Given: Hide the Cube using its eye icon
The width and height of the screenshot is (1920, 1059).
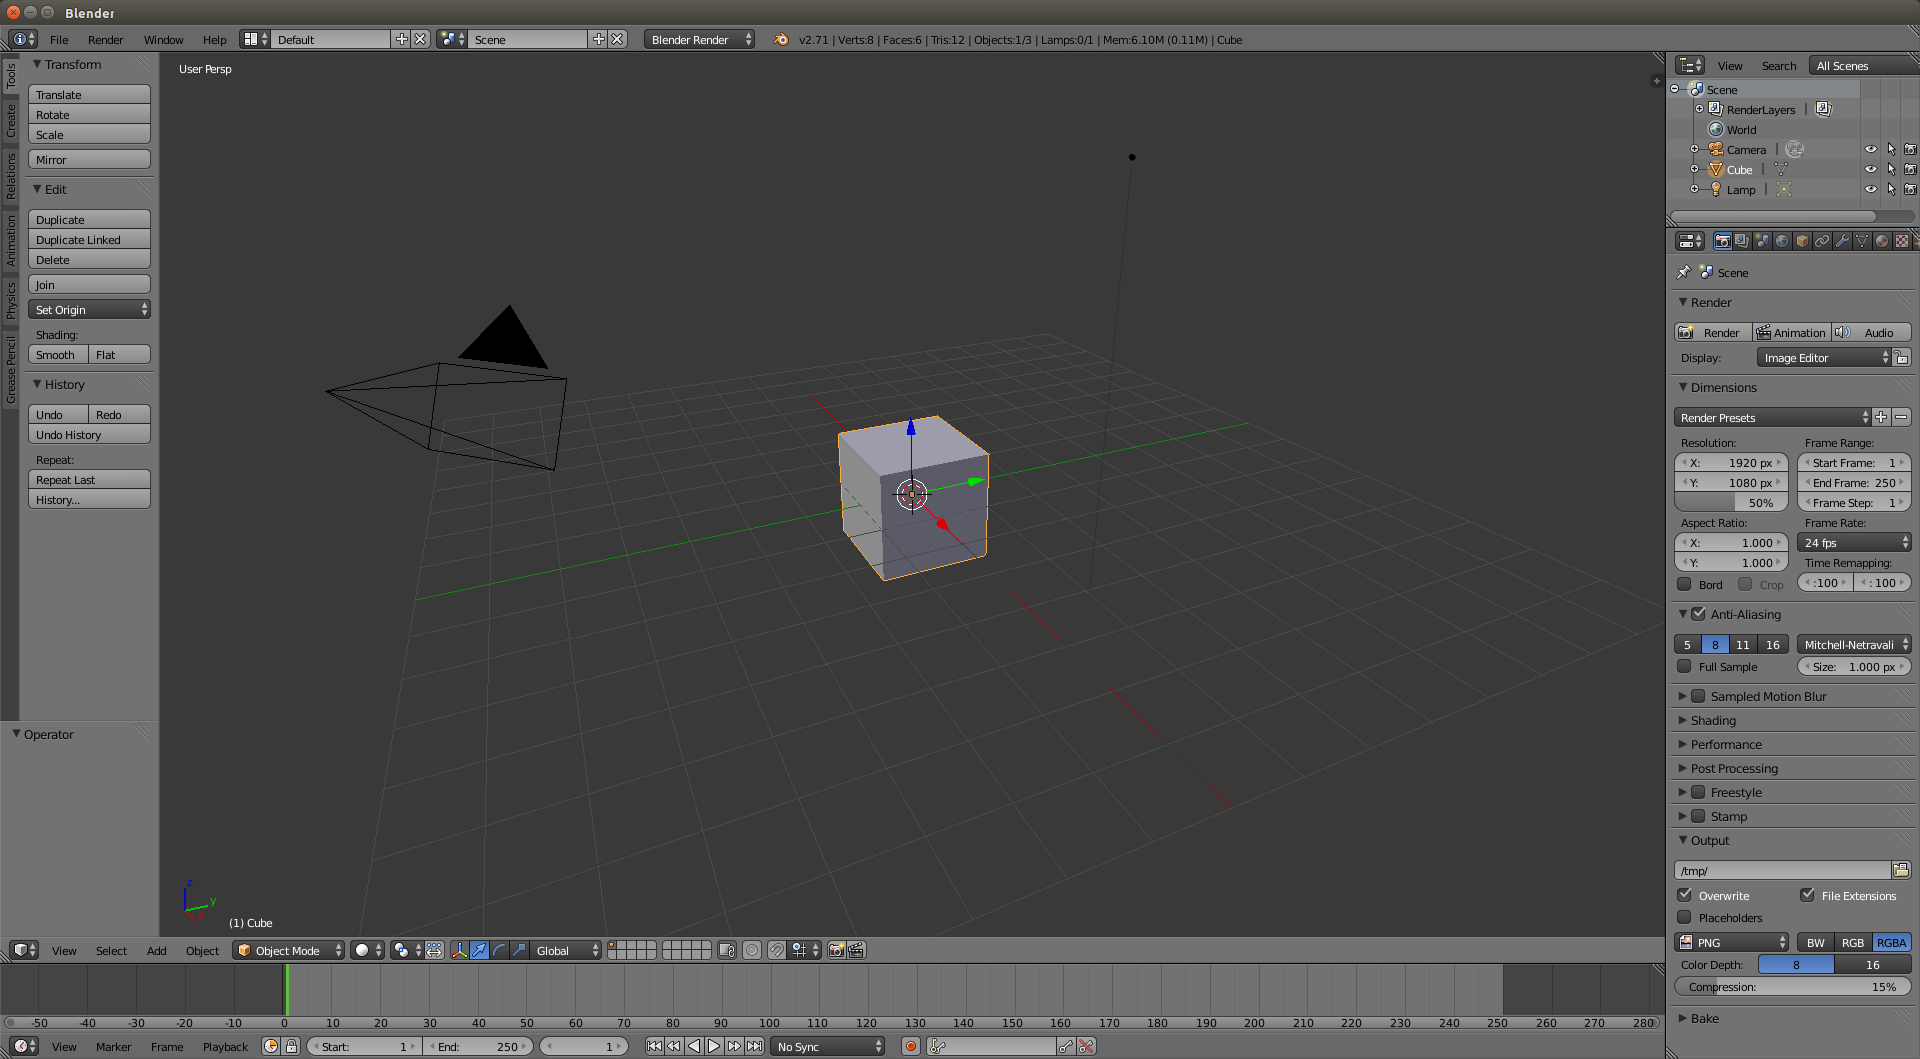Looking at the screenshot, I should tap(1871, 169).
